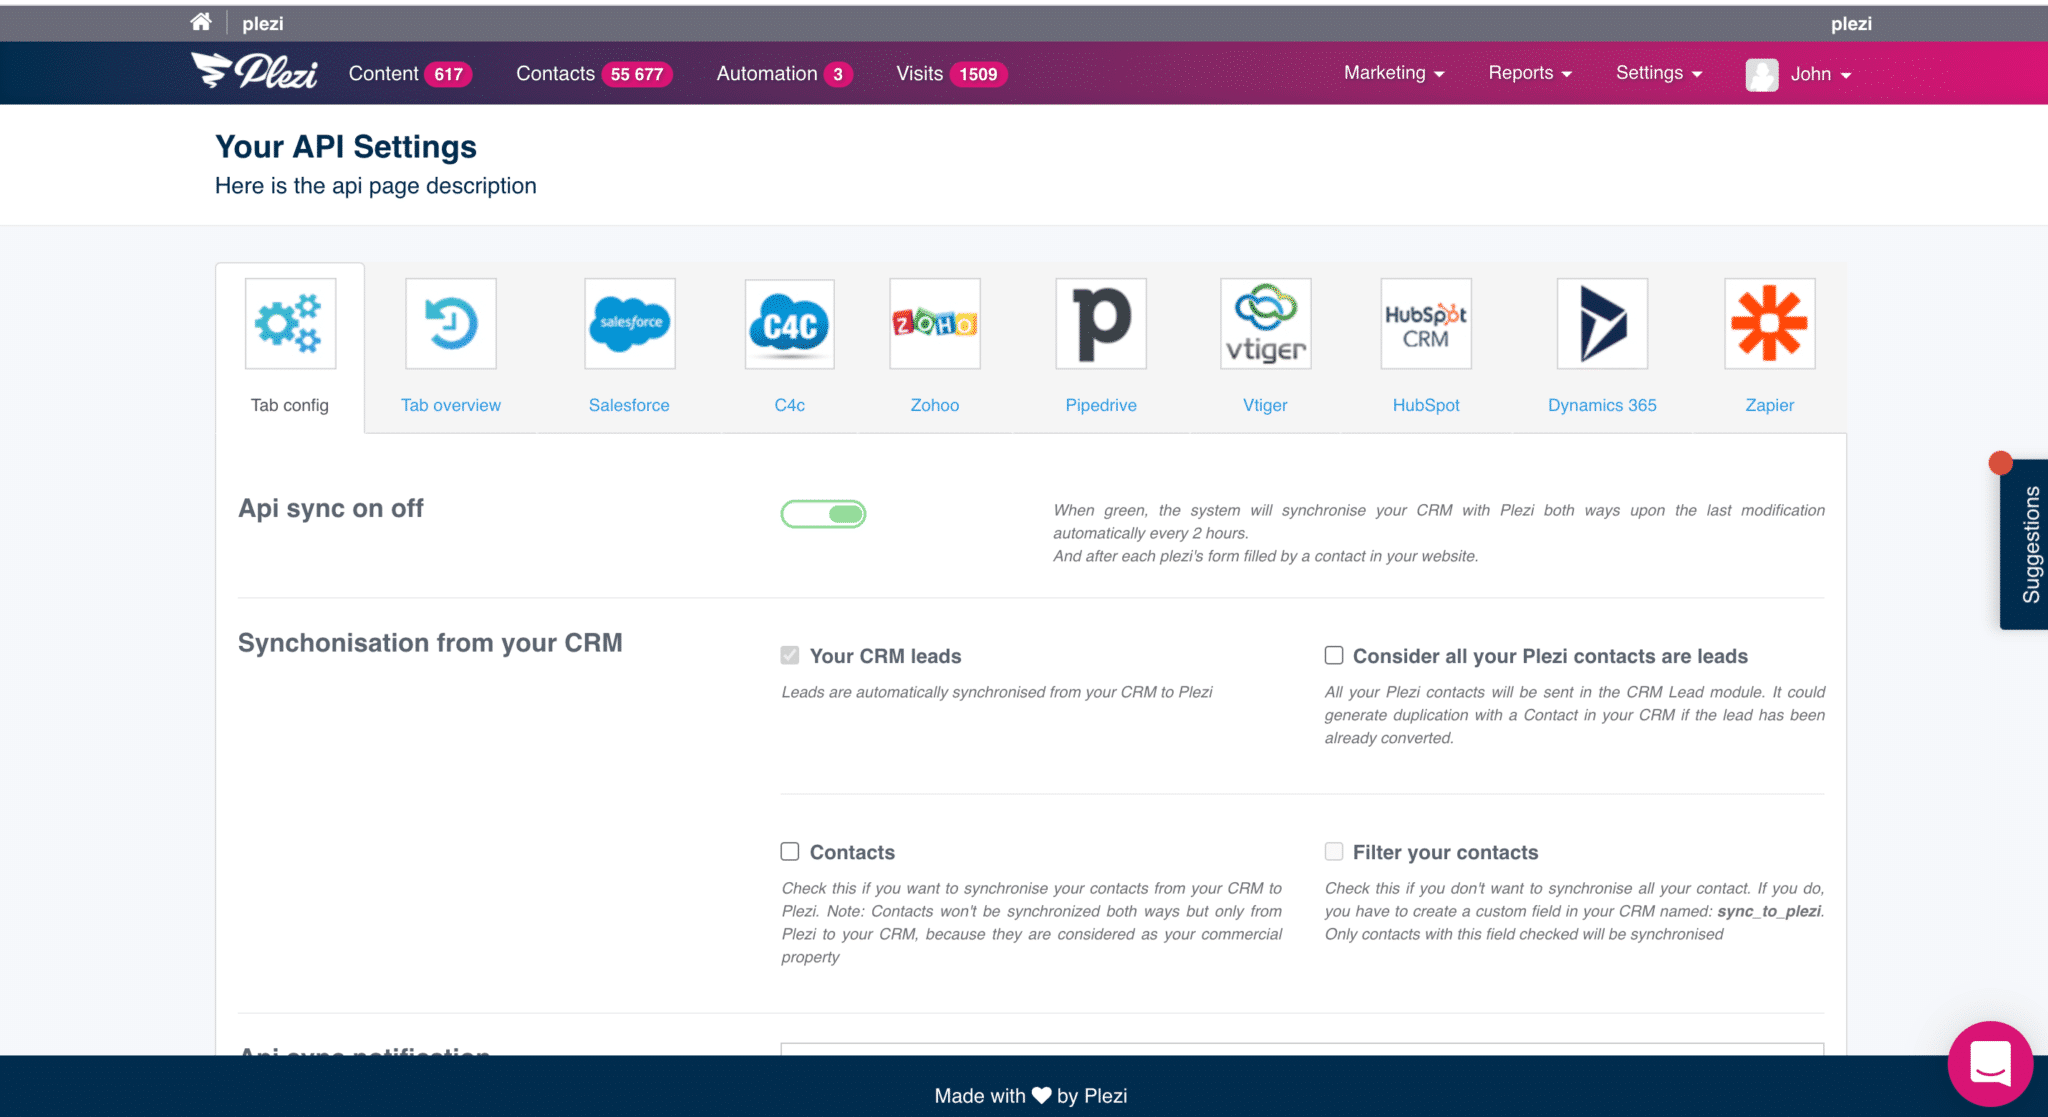Viewport: 2048px width, 1117px height.
Task: Click the Content 617 count badge
Action: [x=448, y=74]
